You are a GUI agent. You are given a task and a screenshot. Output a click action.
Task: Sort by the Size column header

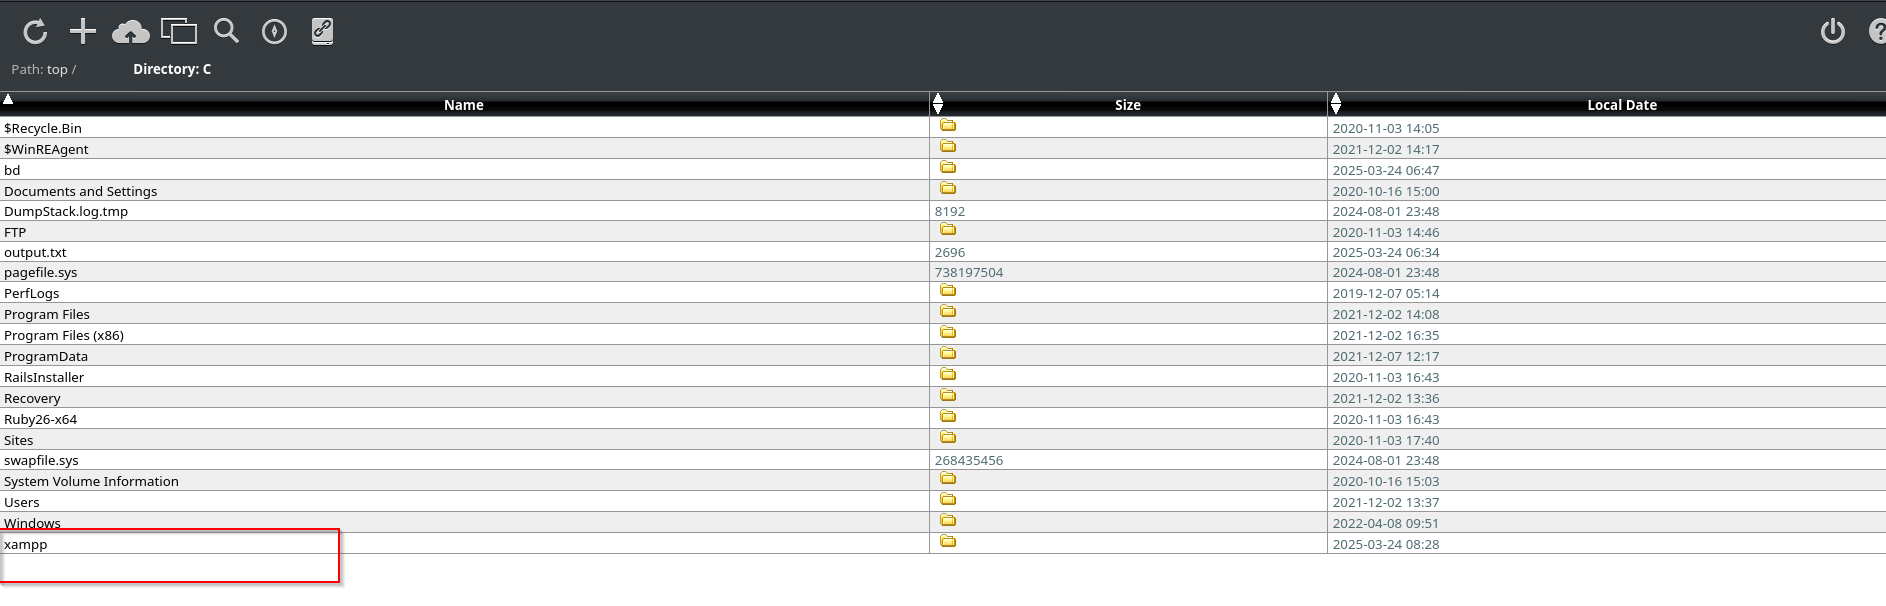(x=1128, y=105)
